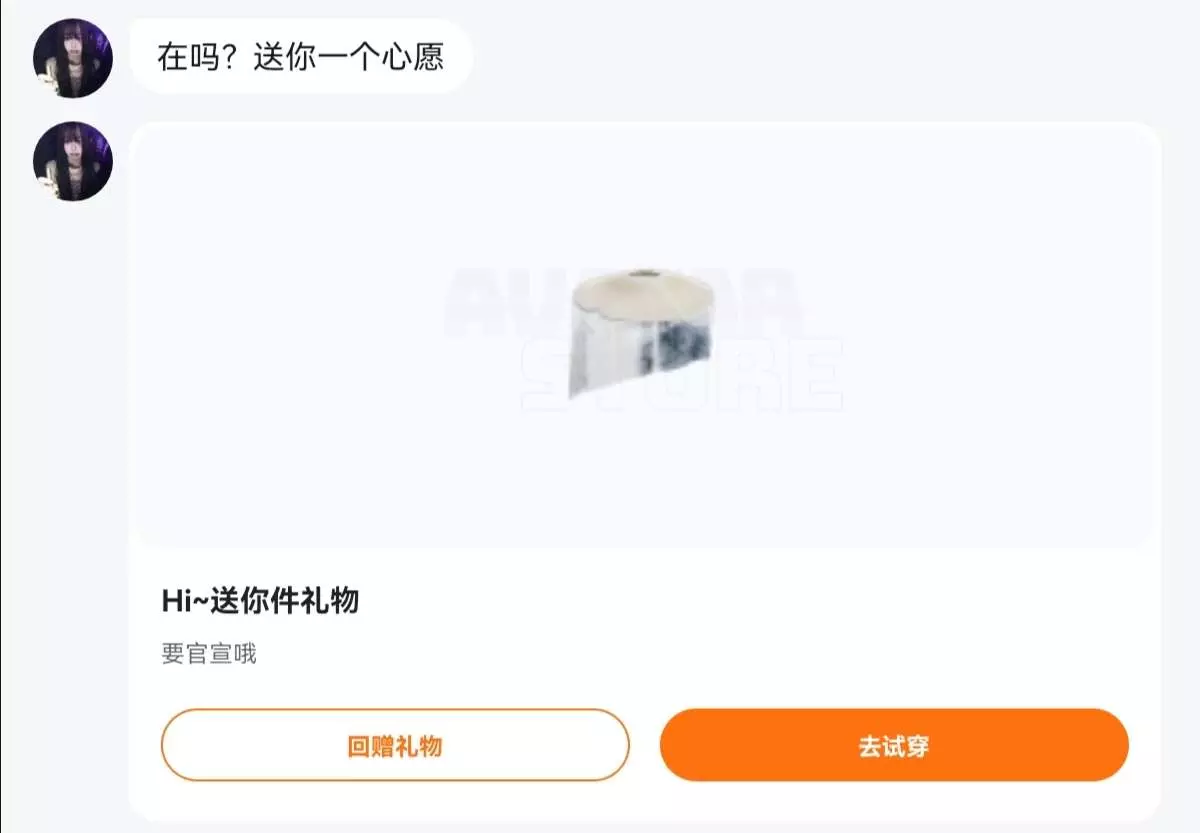
Task: Select the 在吗？送你一个心愿 message bubble
Action: (x=300, y=57)
